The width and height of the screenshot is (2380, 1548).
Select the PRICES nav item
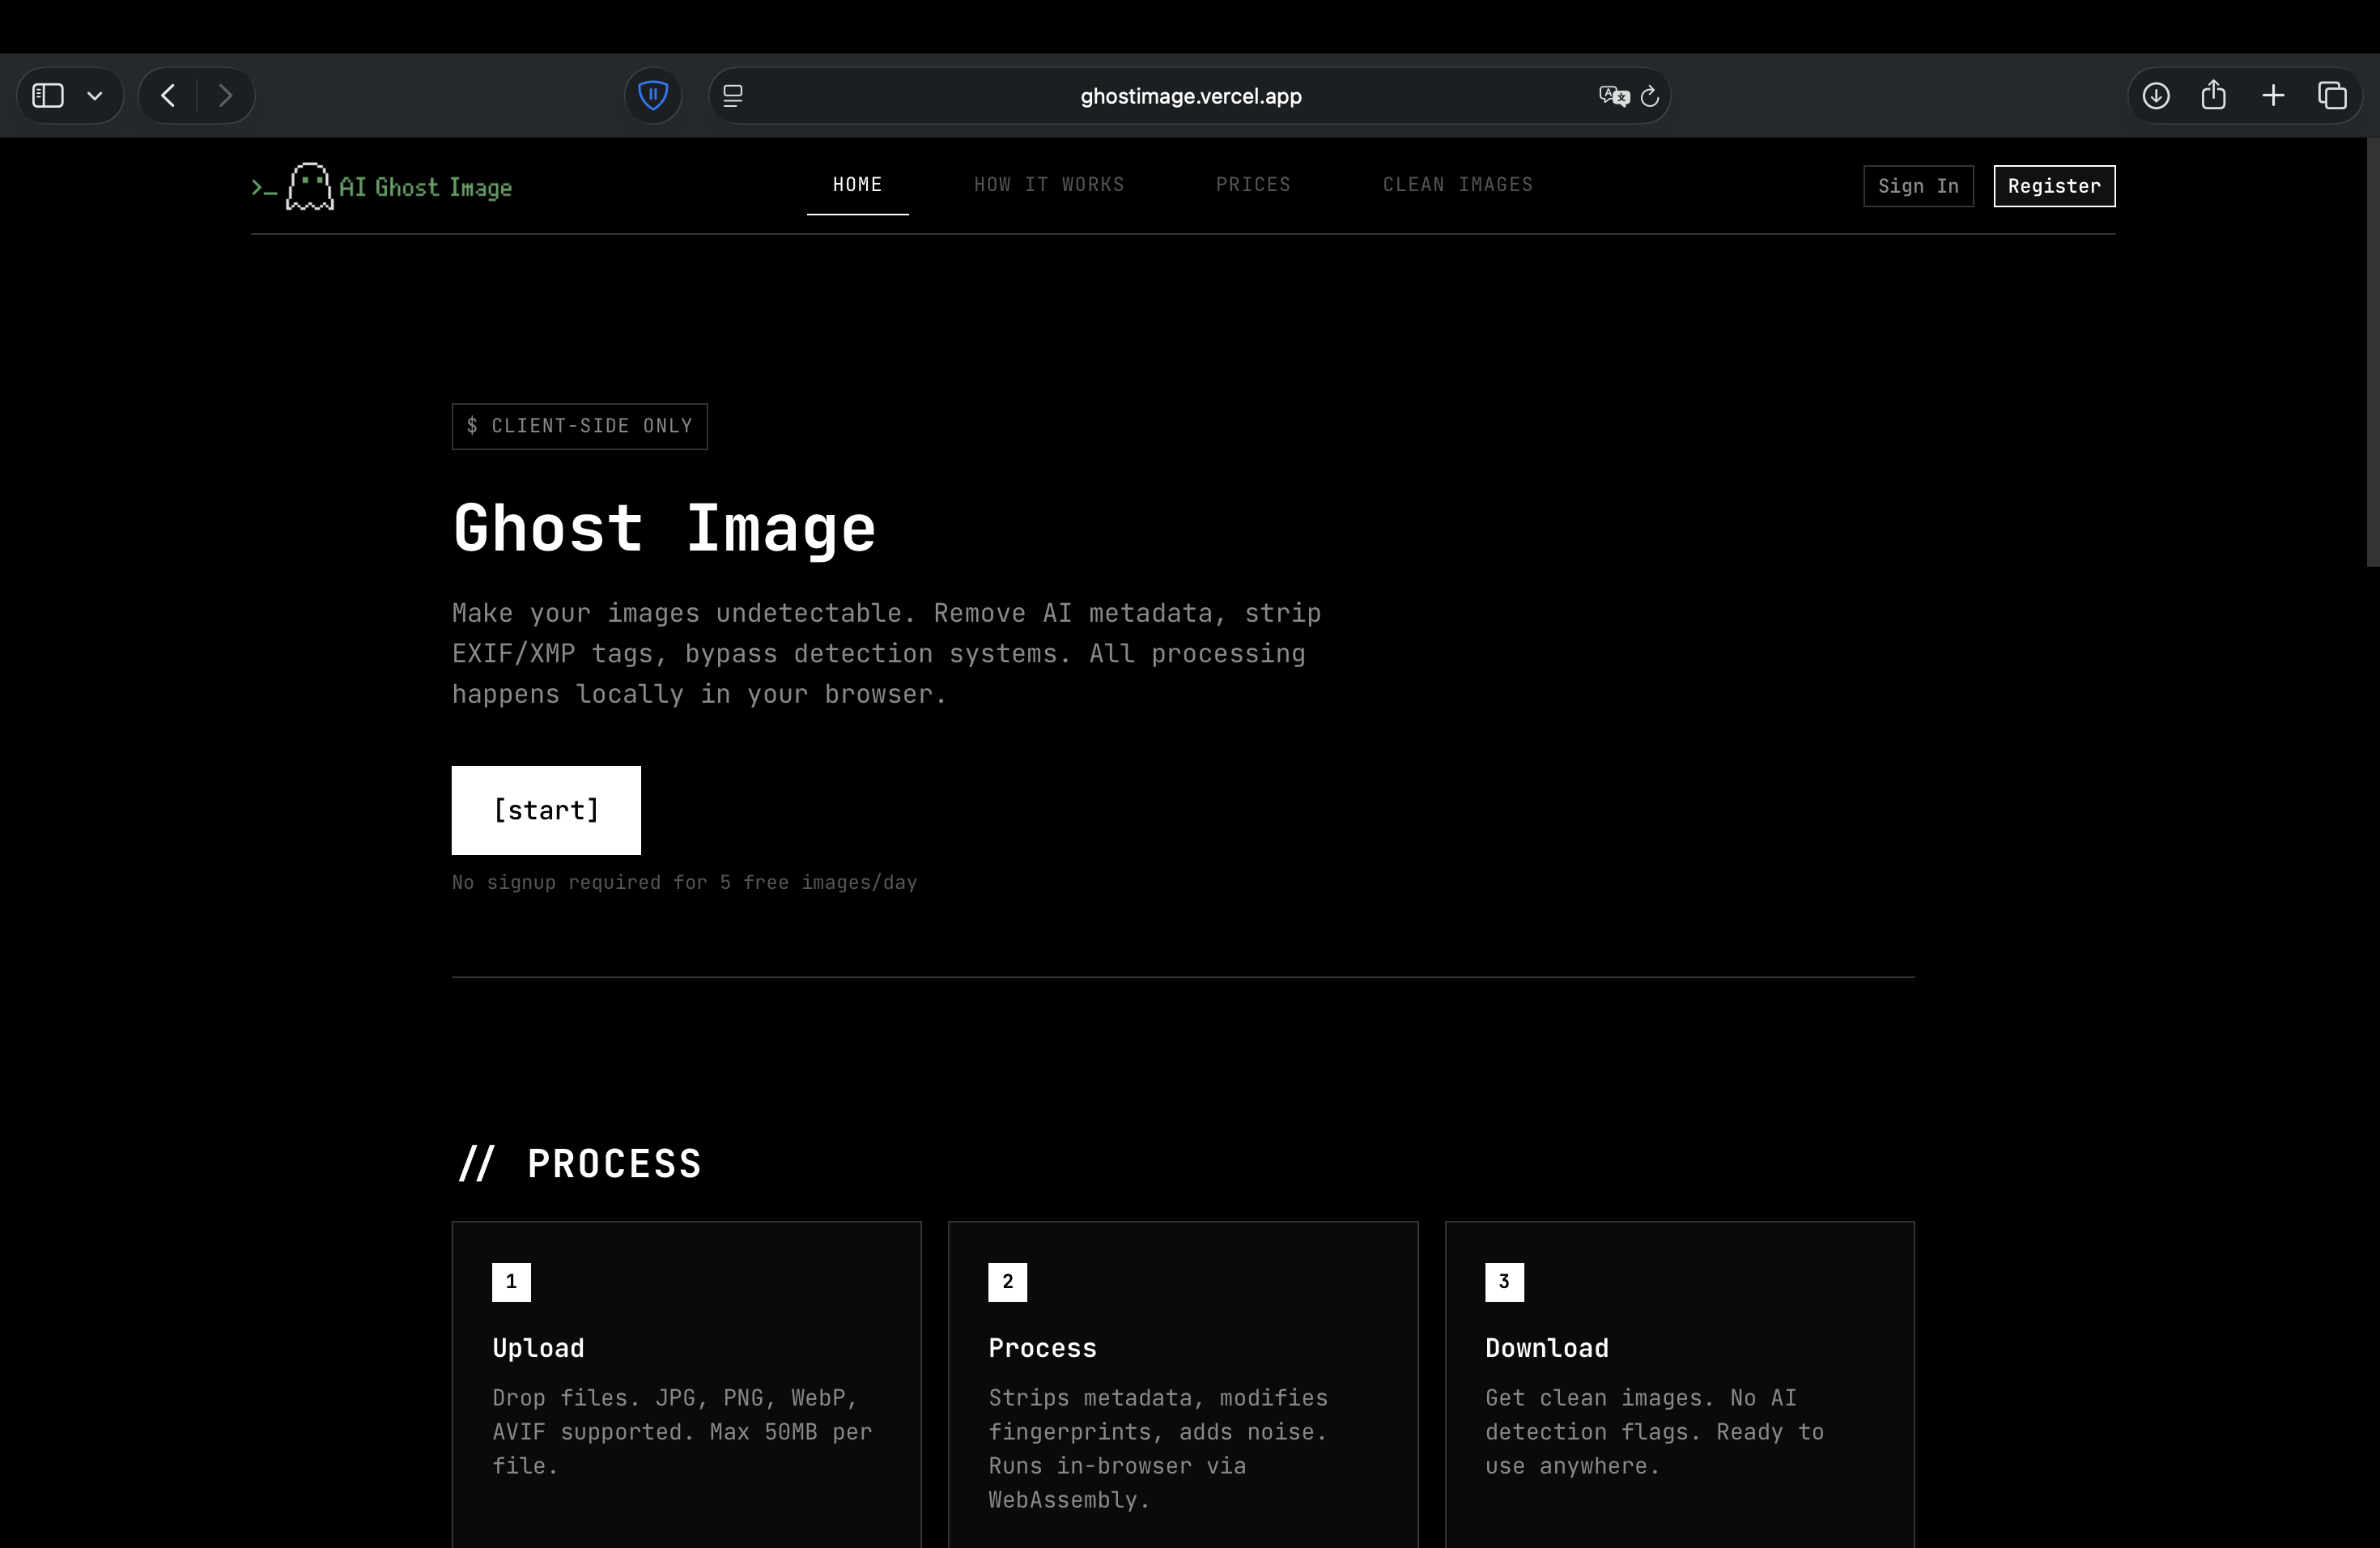point(1253,184)
